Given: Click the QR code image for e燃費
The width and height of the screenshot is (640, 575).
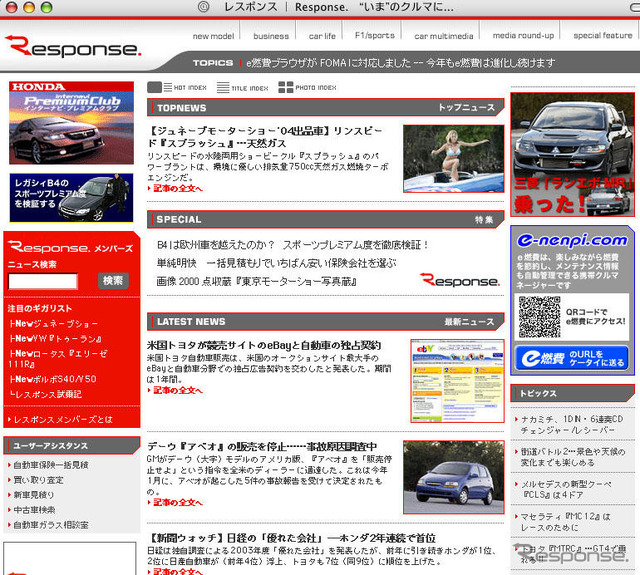Looking at the screenshot, I should pyautogui.click(x=540, y=317).
